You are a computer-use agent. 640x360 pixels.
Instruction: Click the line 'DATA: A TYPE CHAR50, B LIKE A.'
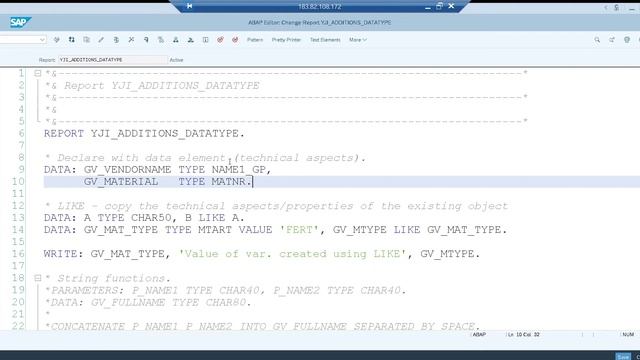pyautogui.click(x=144, y=218)
